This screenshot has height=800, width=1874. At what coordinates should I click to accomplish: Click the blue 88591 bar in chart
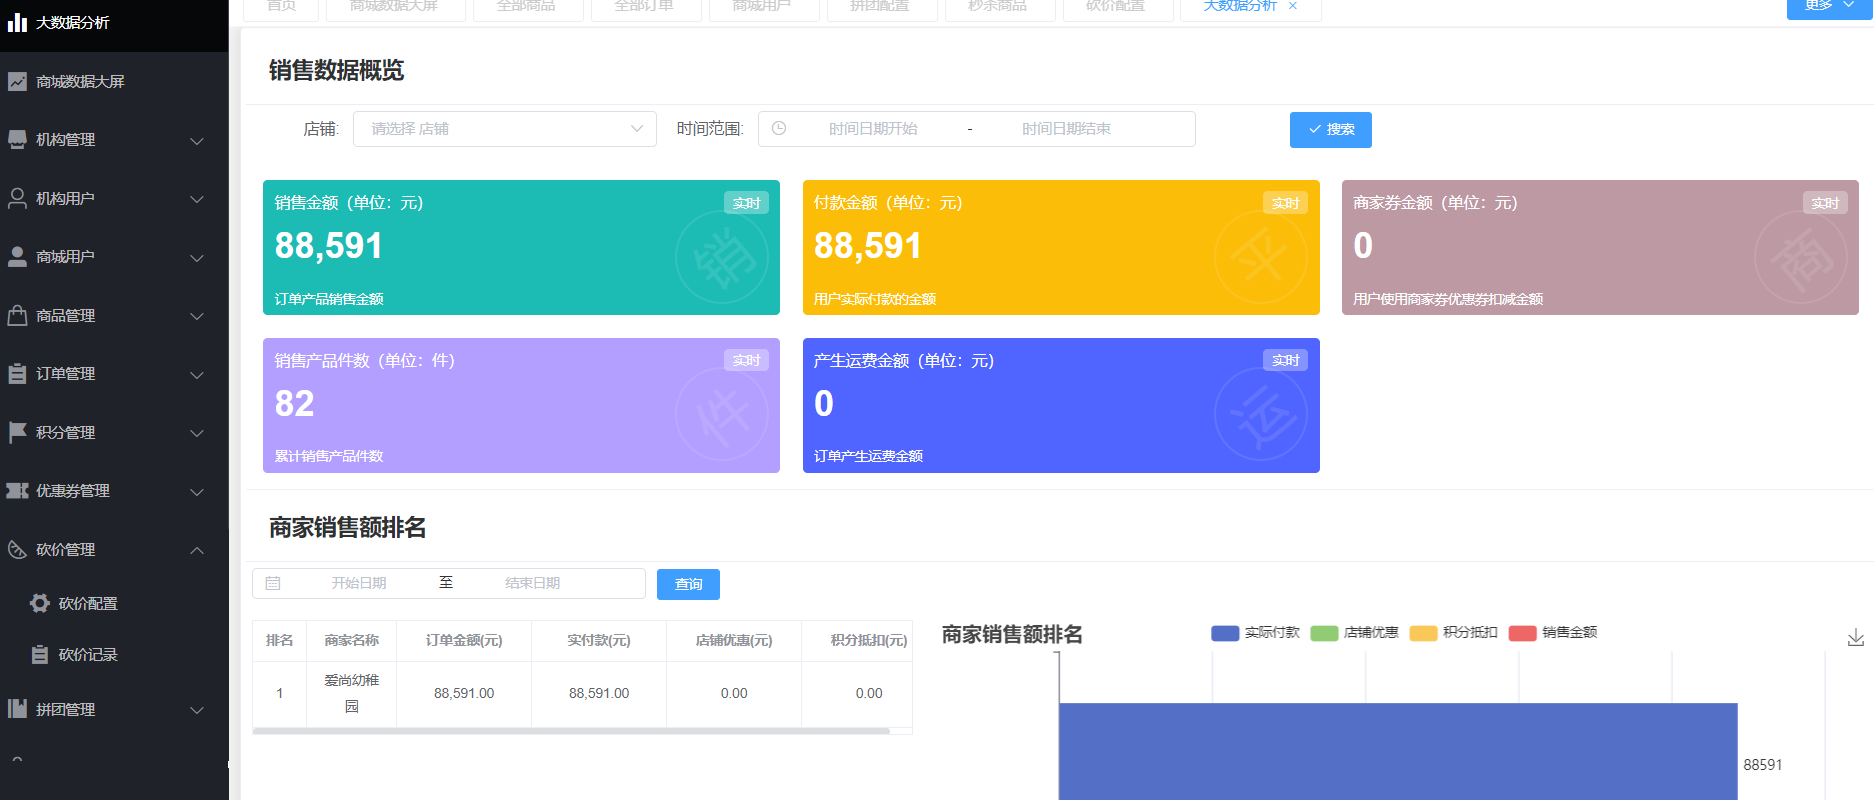coord(1398,752)
